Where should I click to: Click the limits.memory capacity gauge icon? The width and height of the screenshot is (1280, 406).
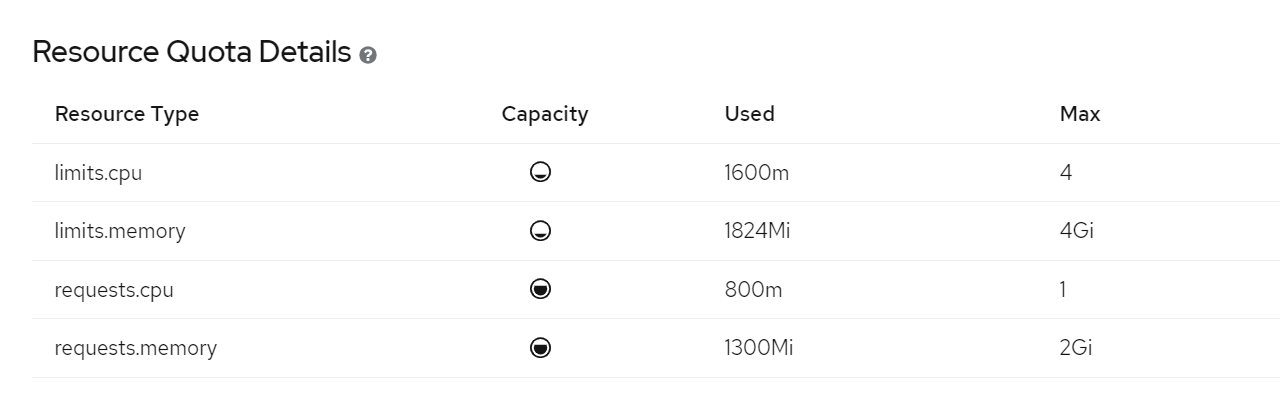(x=541, y=231)
